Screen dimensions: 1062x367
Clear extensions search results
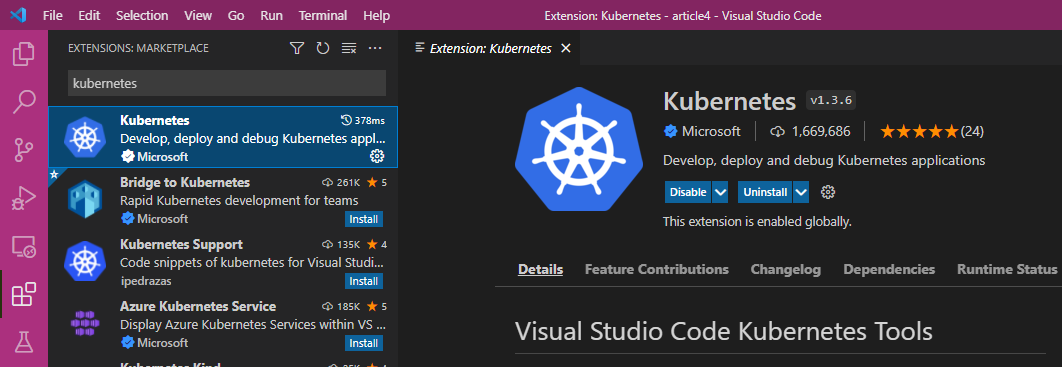tap(349, 48)
